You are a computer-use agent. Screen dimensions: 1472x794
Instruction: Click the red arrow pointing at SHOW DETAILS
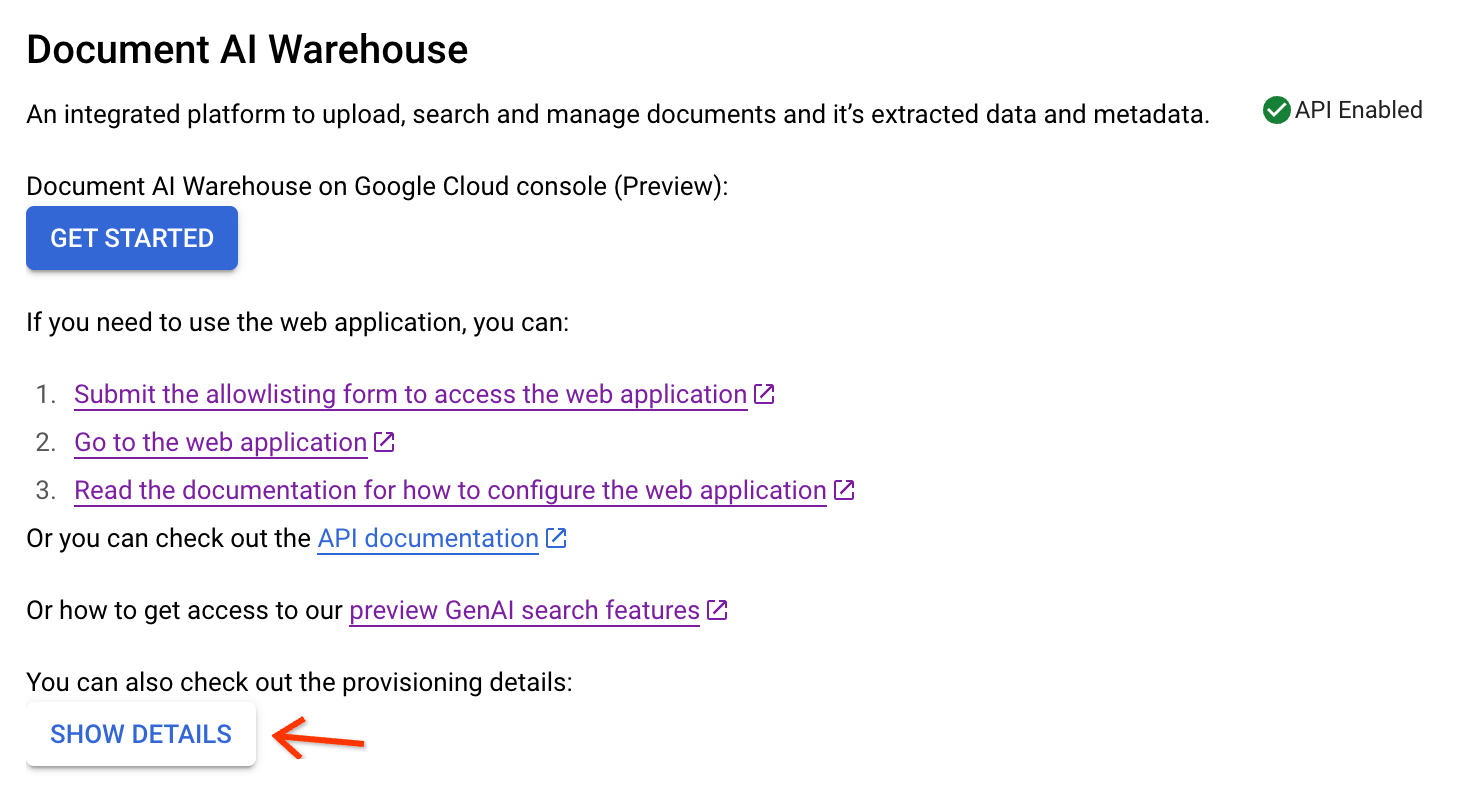click(x=319, y=739)
